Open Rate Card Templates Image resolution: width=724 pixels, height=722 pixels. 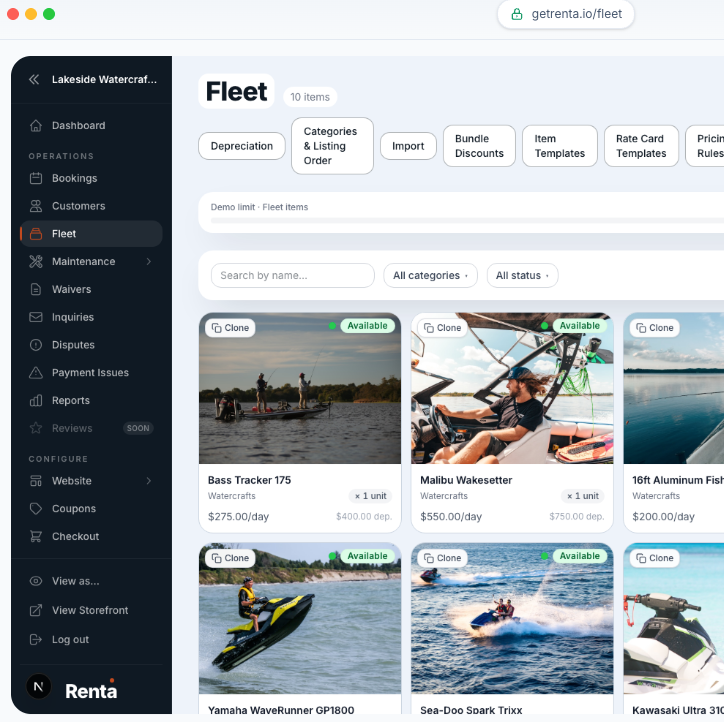click(x=641, y=146)
